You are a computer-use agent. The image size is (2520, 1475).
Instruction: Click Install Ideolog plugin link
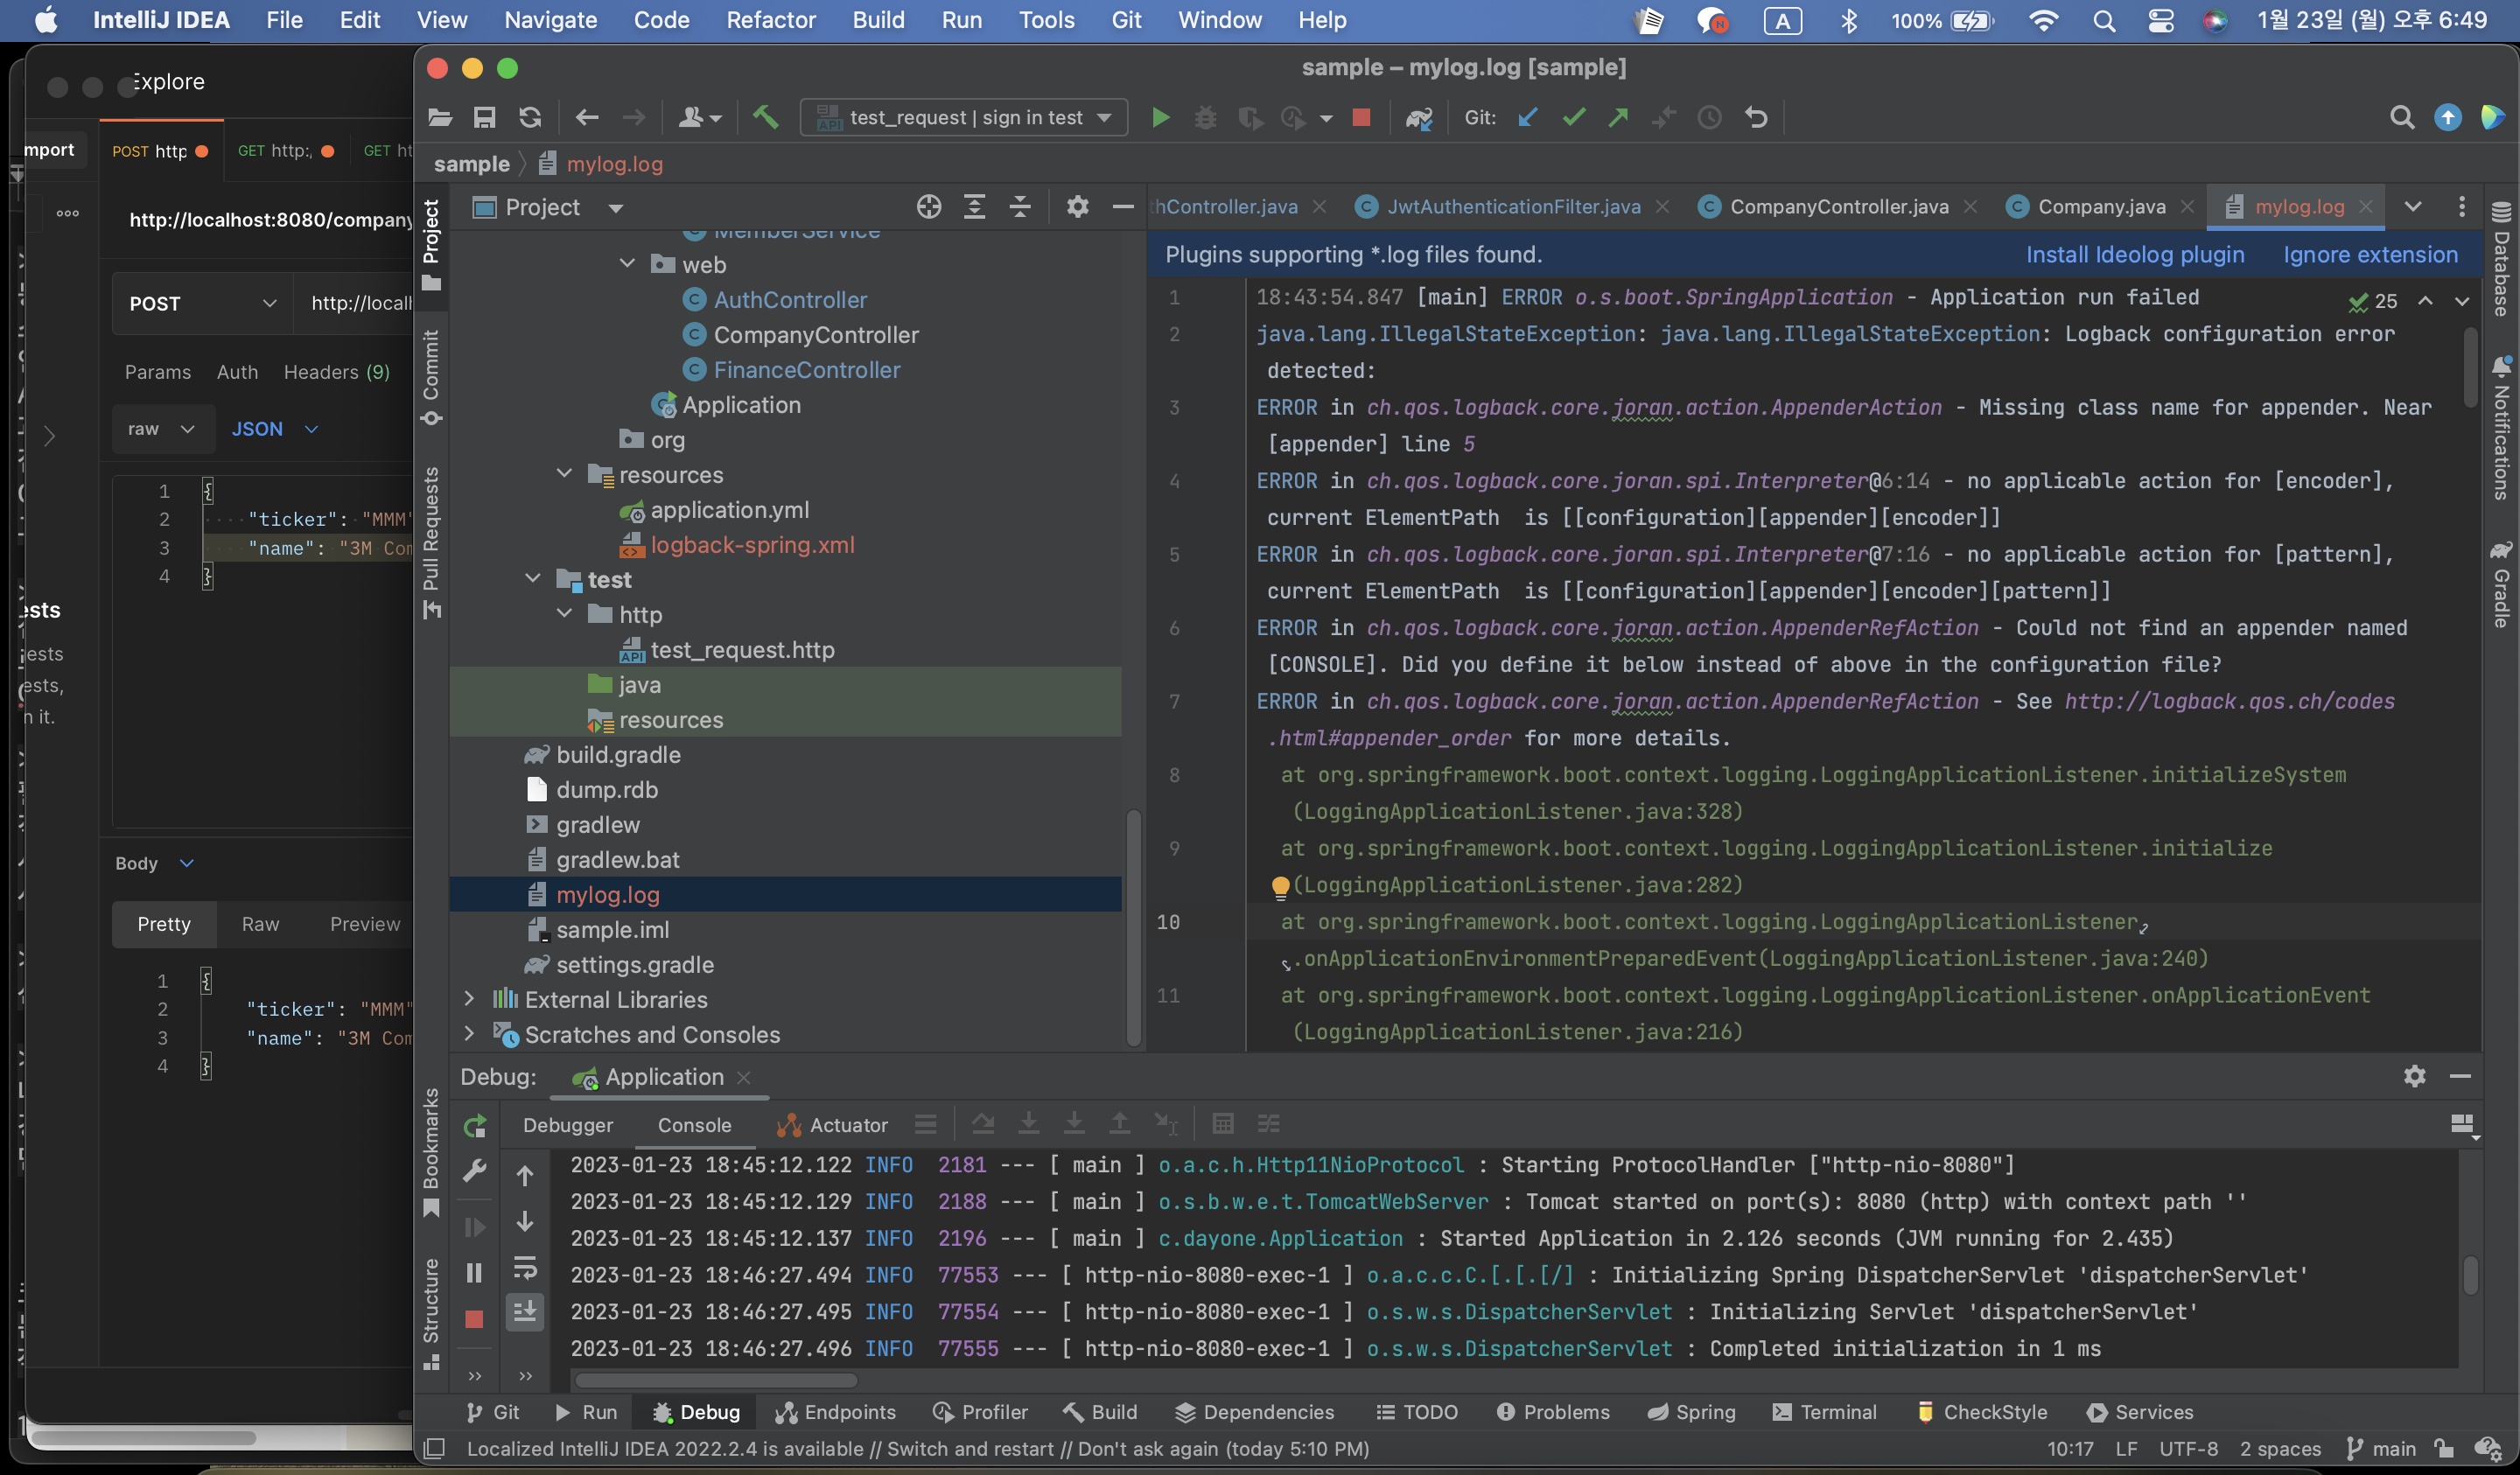(x=2134, y=255)
